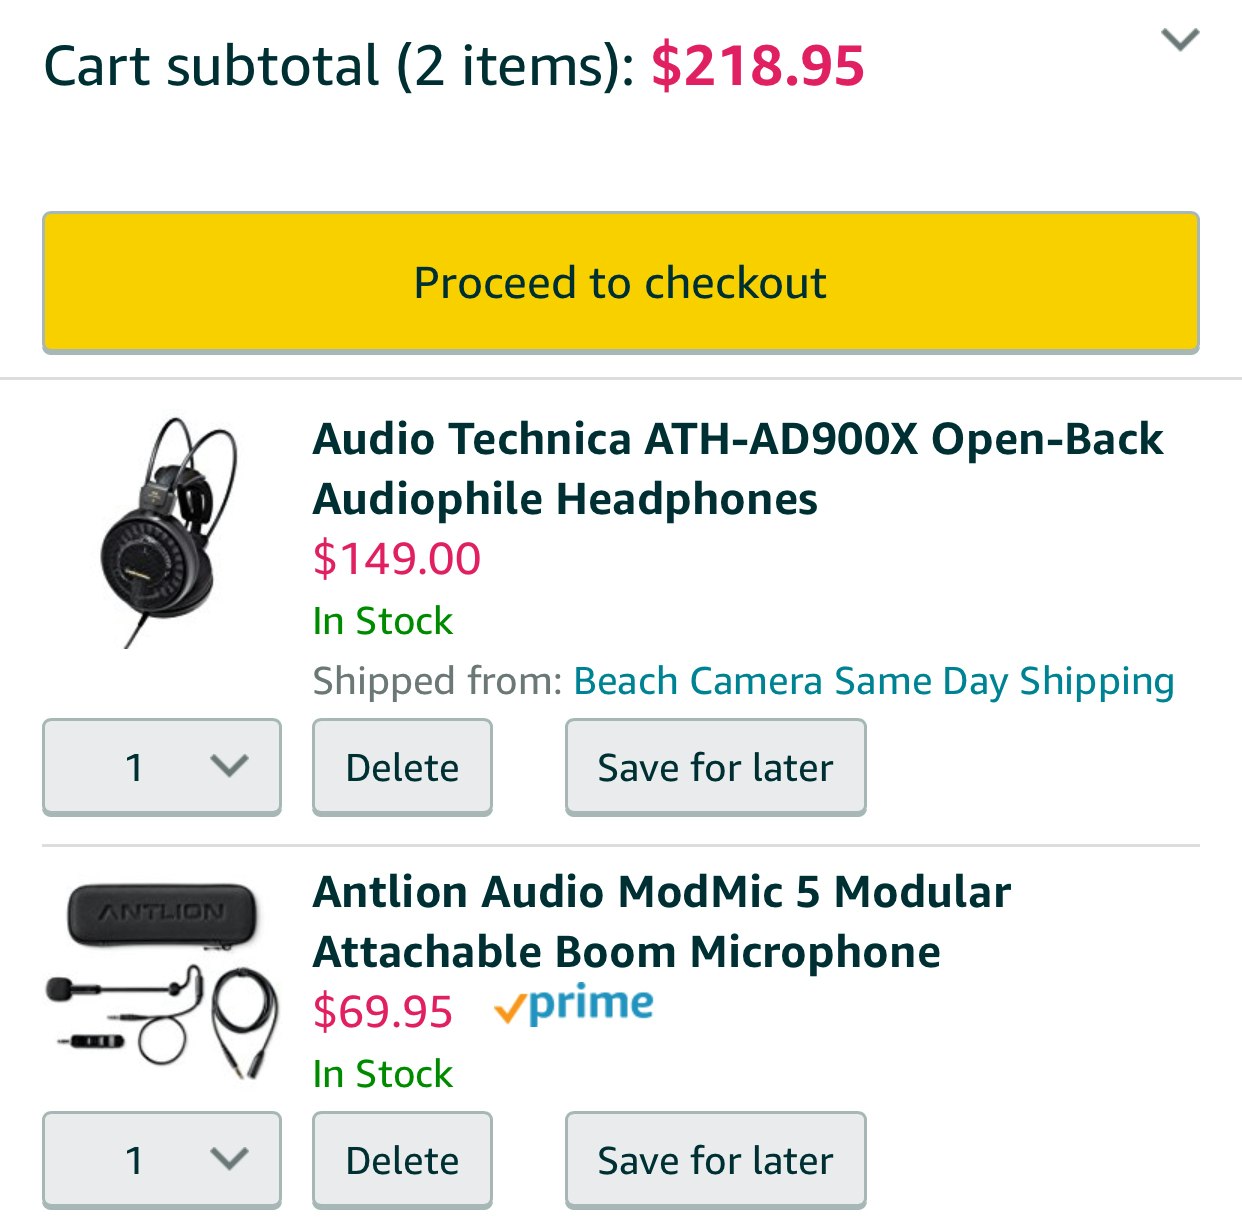Viewport: 1242px width, 1231px height.
Task: Expand the cart subtotal chevron
Action: pyautogui.click(x=1180, y=40)
